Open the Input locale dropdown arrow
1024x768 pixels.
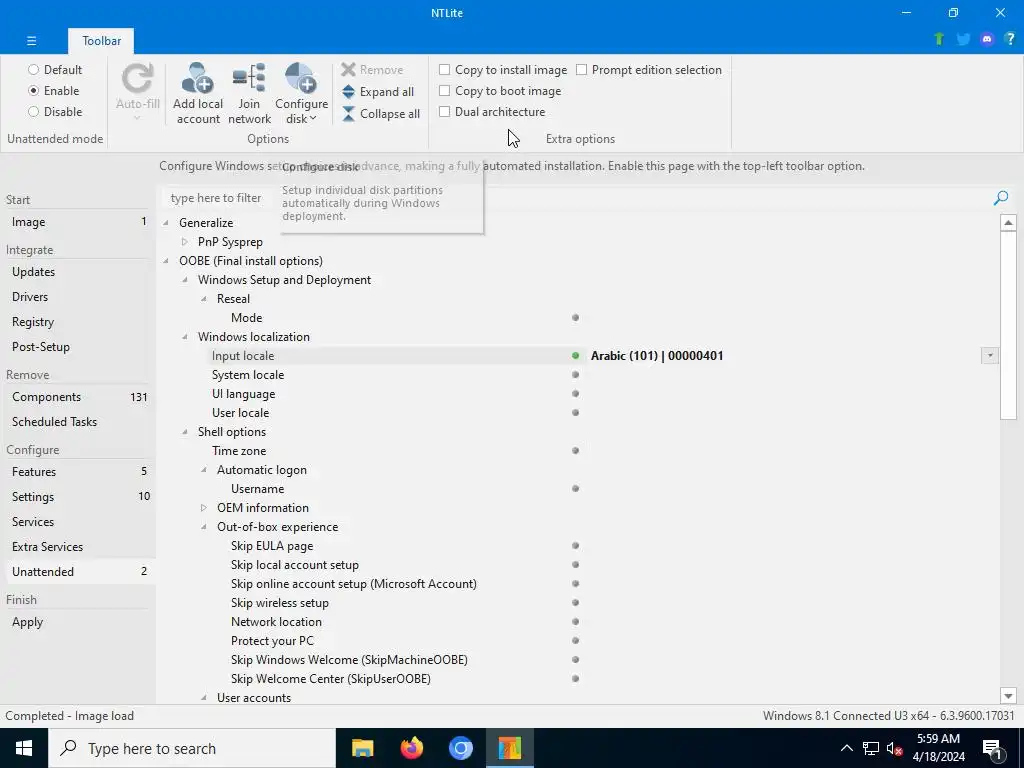coord(989,356)
